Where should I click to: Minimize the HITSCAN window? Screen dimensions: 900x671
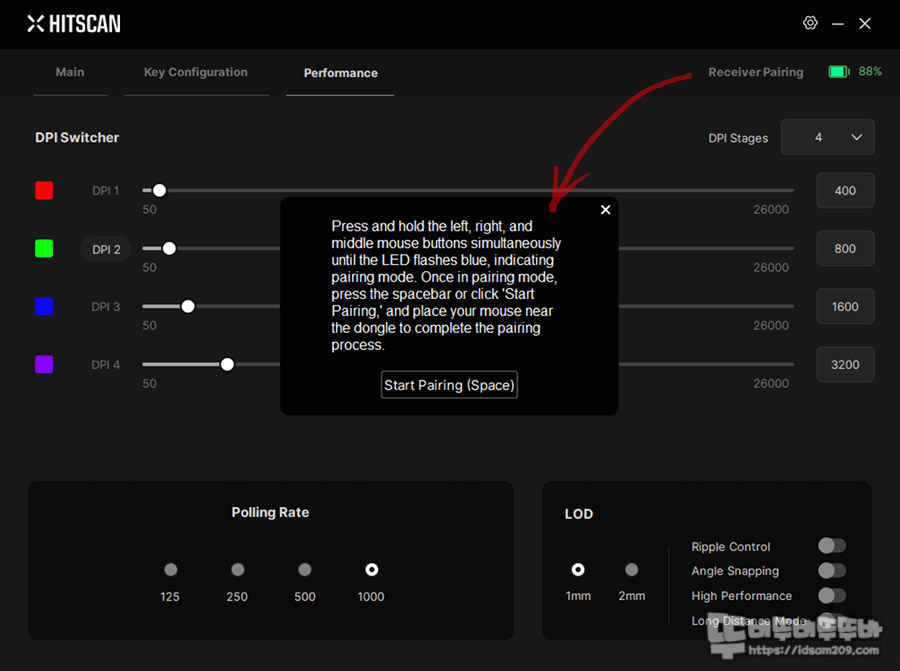point(837,24)
